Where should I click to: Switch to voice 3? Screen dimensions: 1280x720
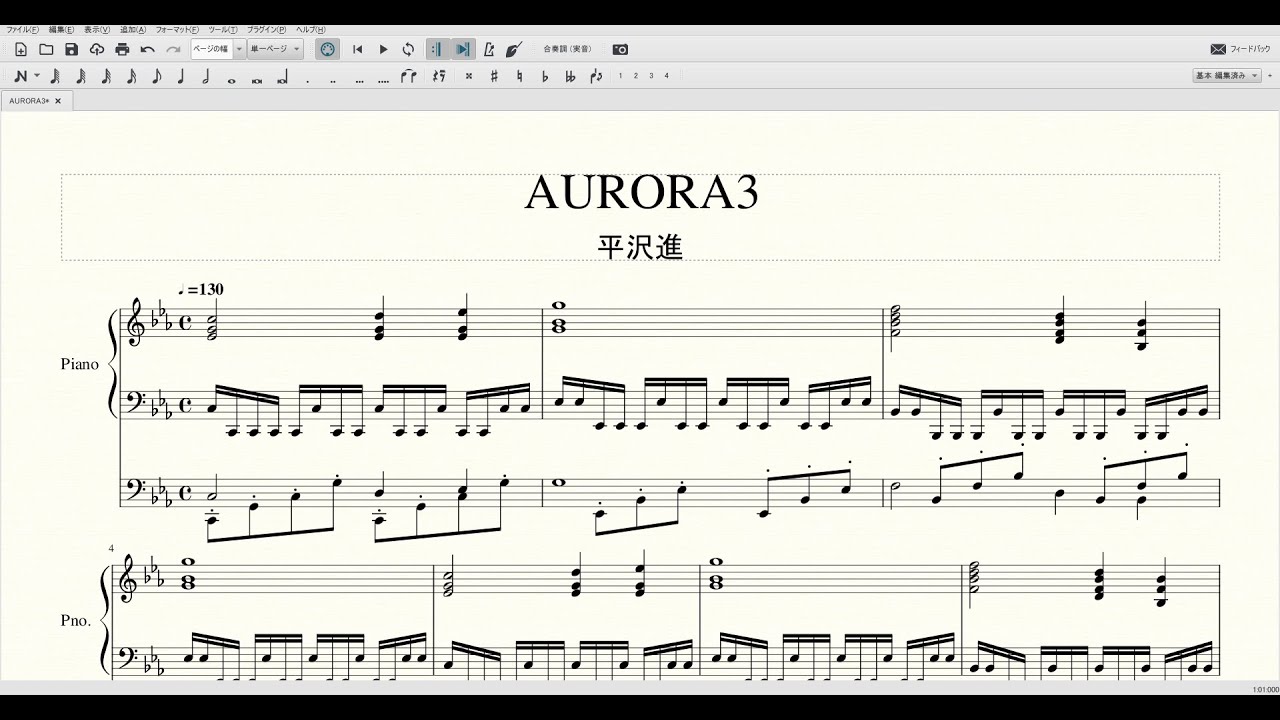coord(651,76)
